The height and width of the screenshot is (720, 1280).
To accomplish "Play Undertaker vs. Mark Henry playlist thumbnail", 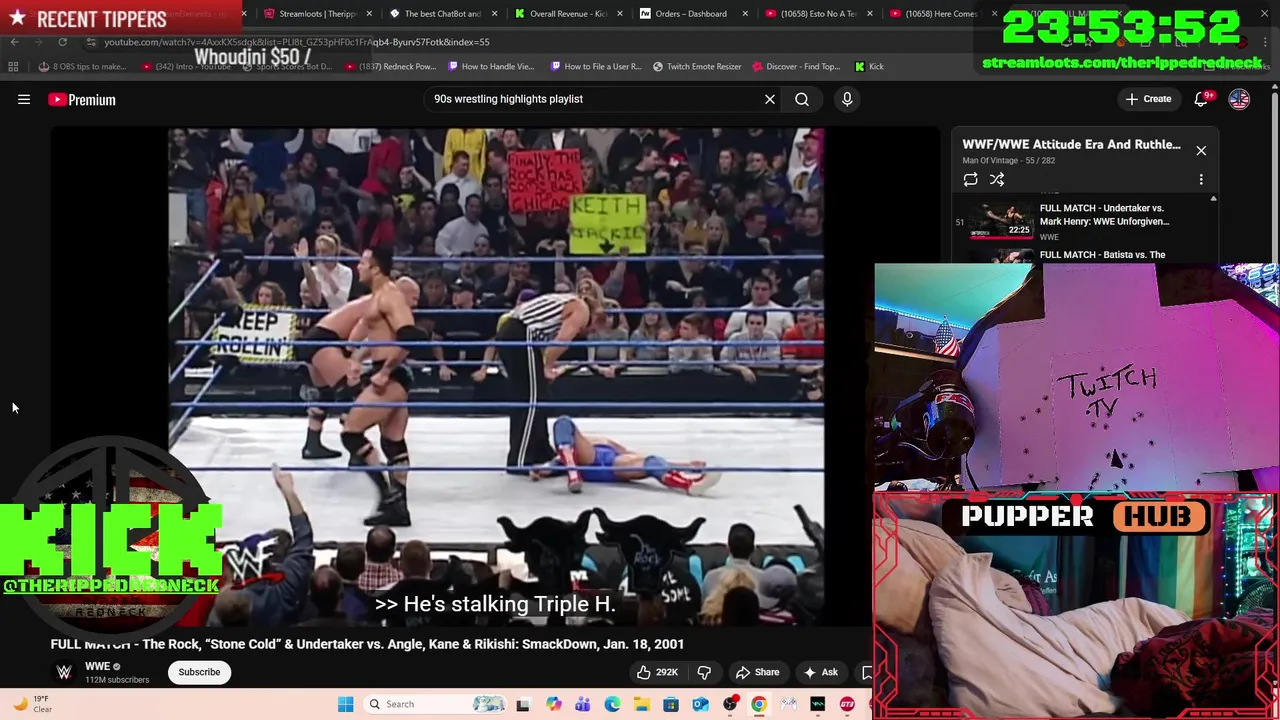I will 1002,221.
